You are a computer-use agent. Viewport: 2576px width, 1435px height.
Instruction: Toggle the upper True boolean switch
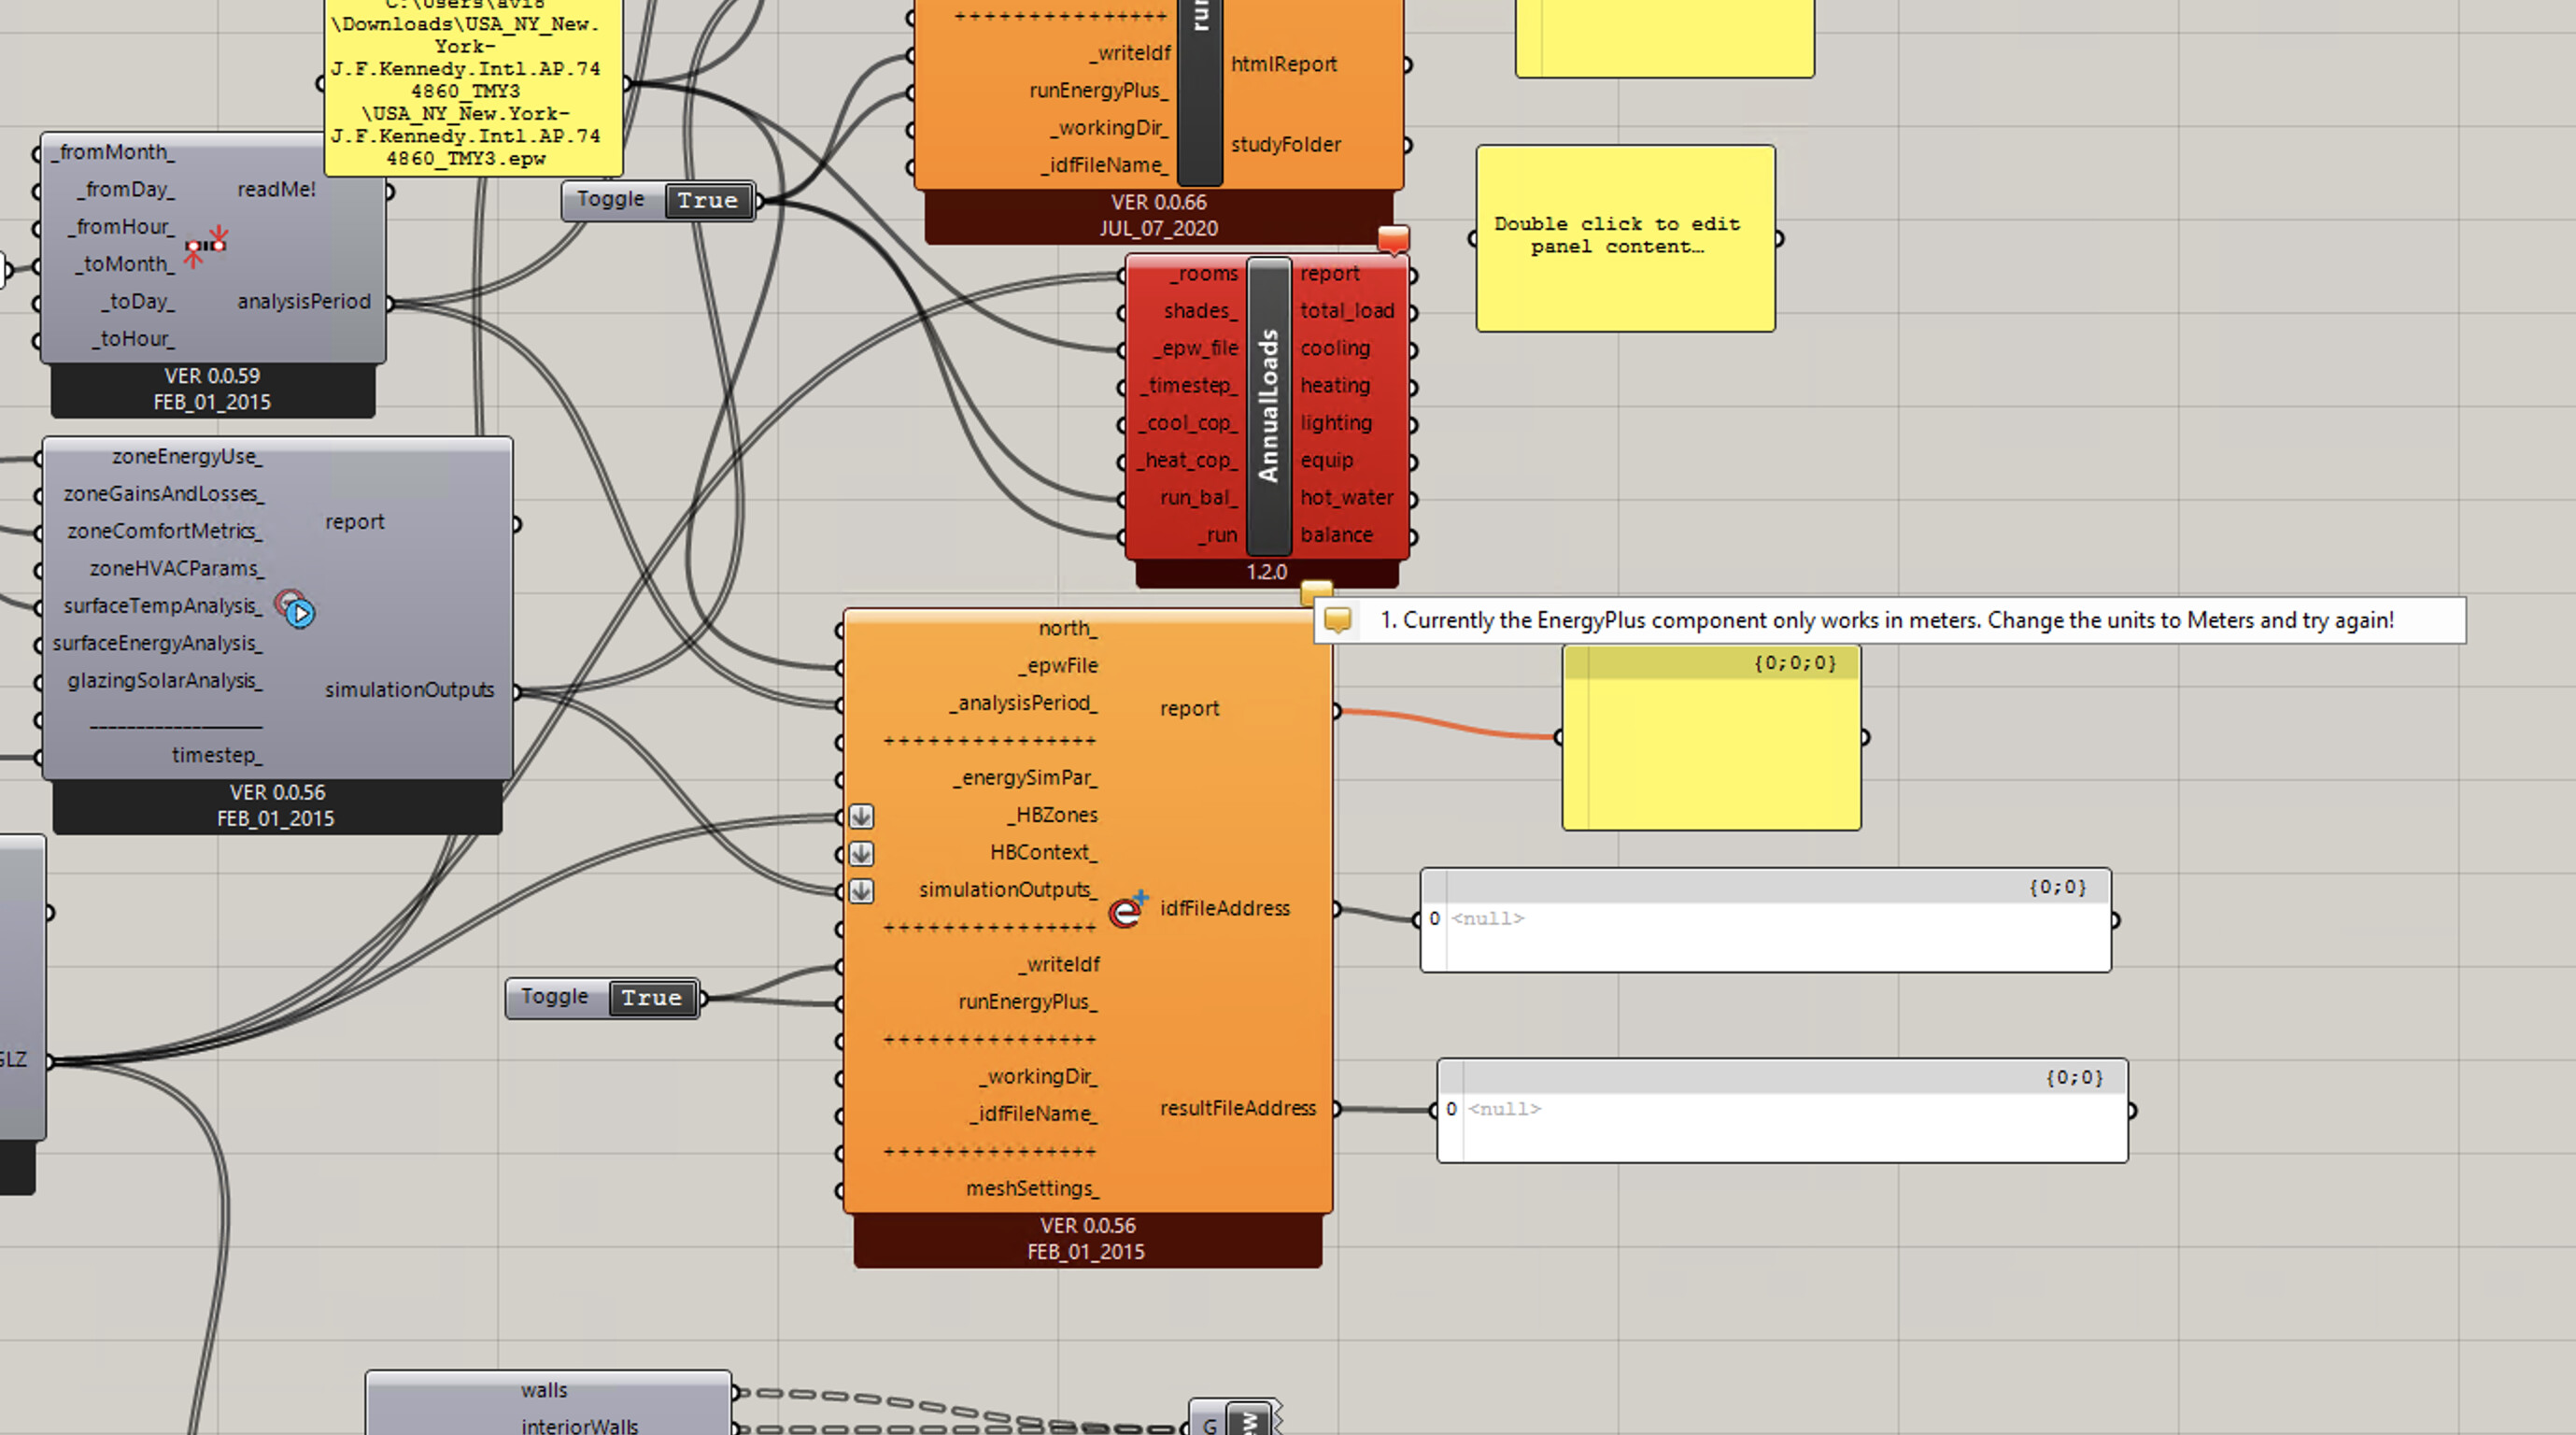point(707,201)
